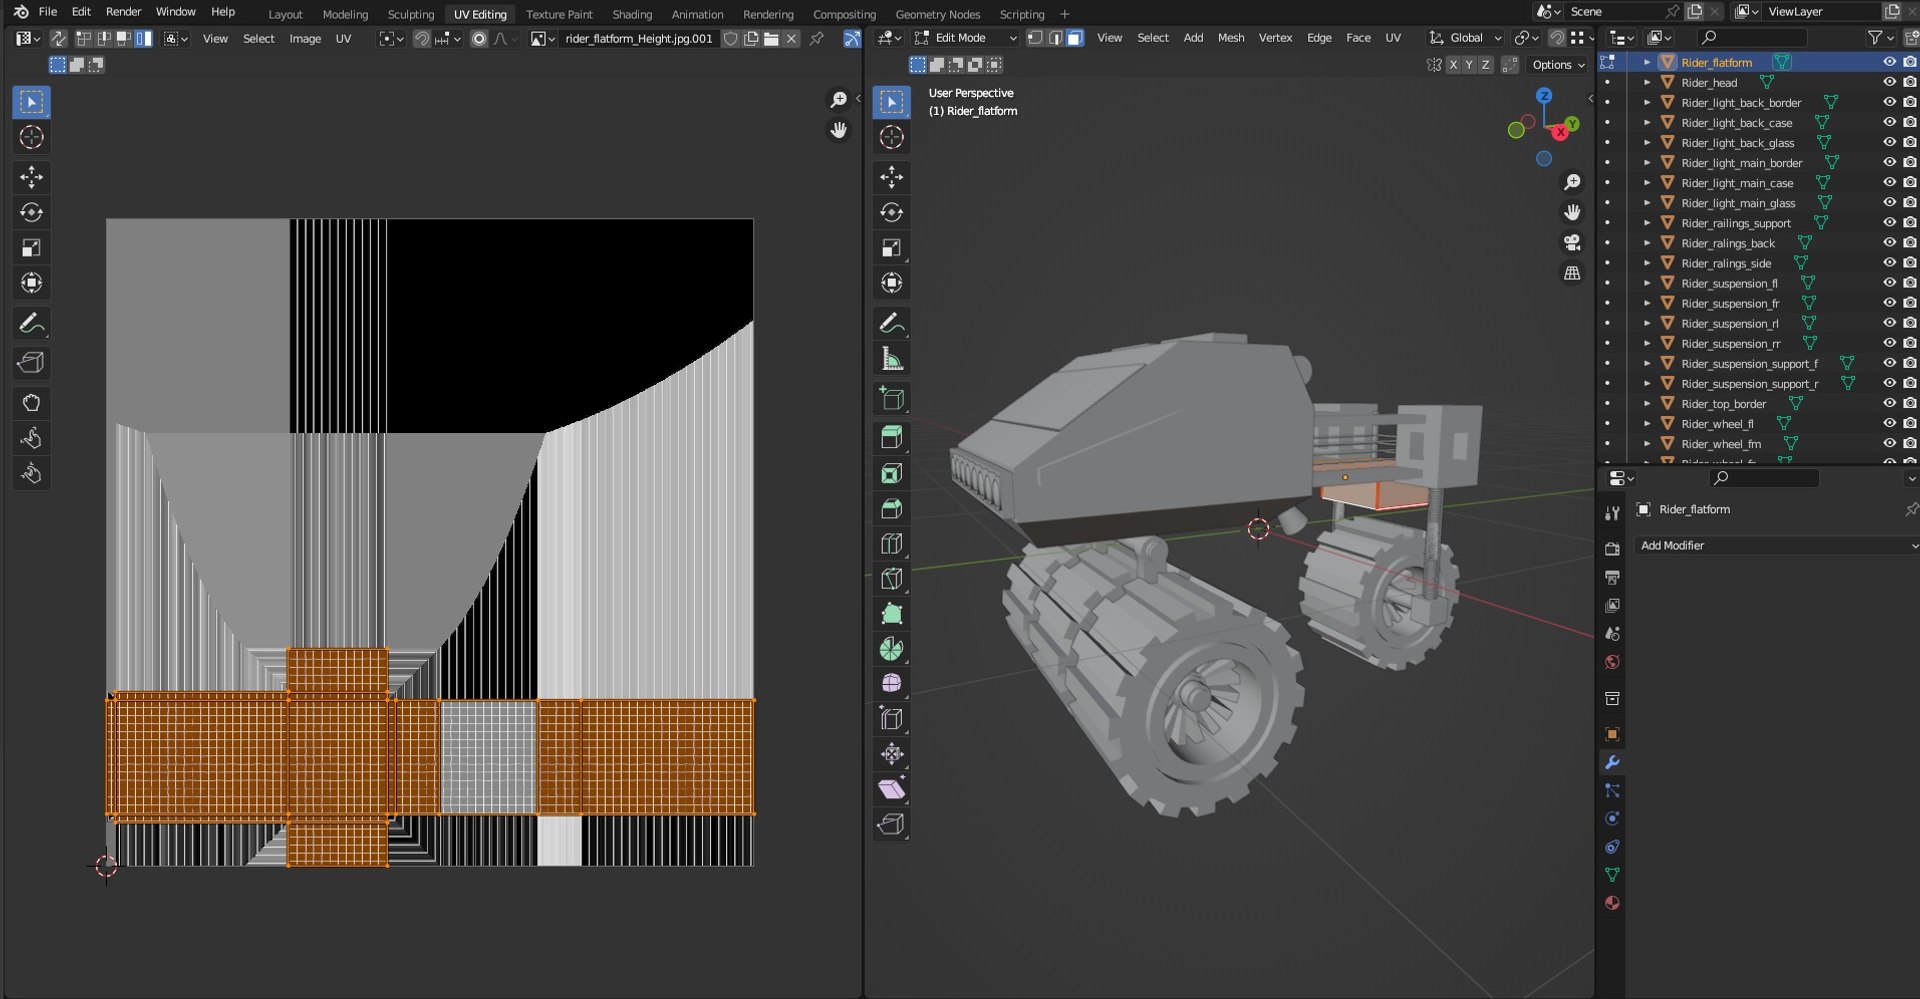Open the Modifiers wrench properties tab

coord(1612,762)
